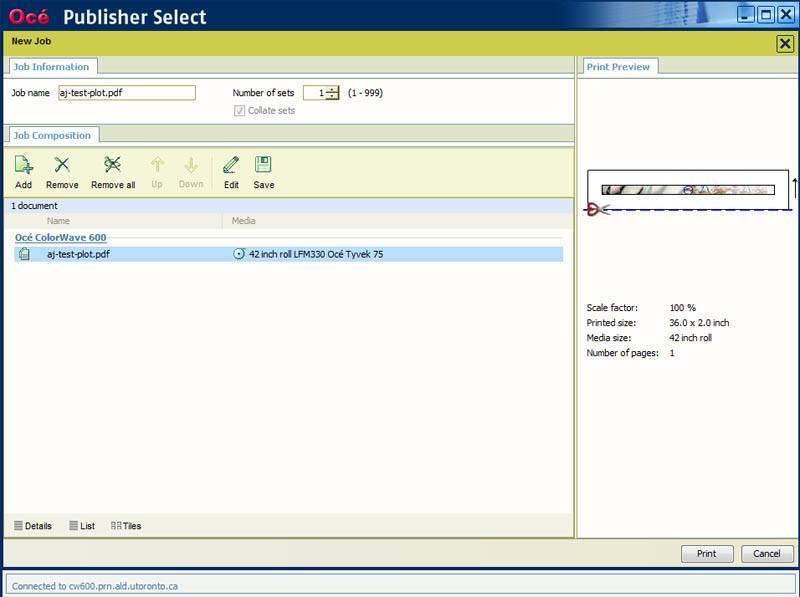Screen dimensions: 800x597
Task: Click the document icon beside aj-test-plot.pdf
Action: click(x=24, y=254)
